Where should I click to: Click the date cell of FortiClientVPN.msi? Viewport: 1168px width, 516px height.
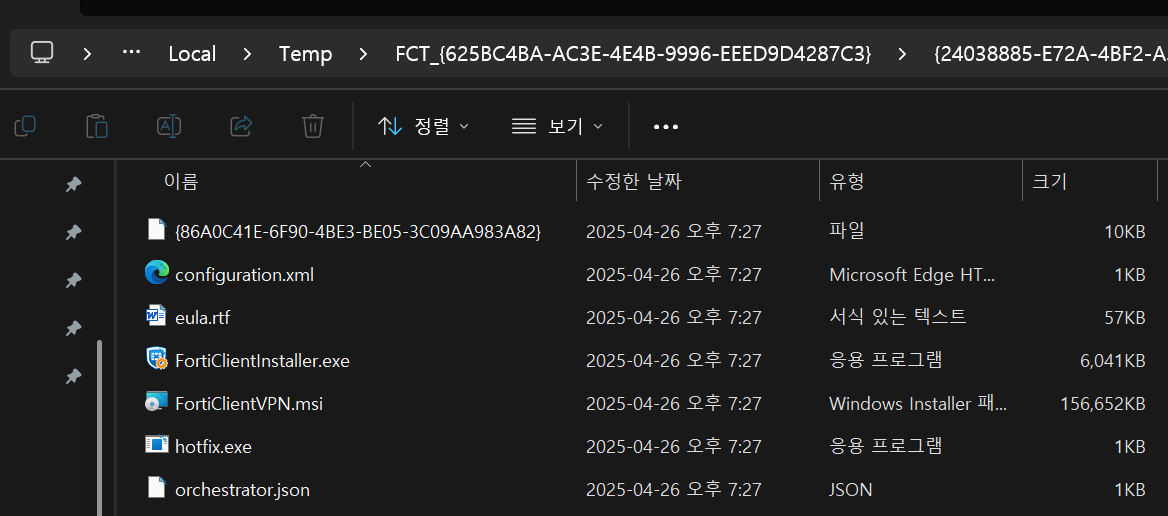(x=673, y=404)
